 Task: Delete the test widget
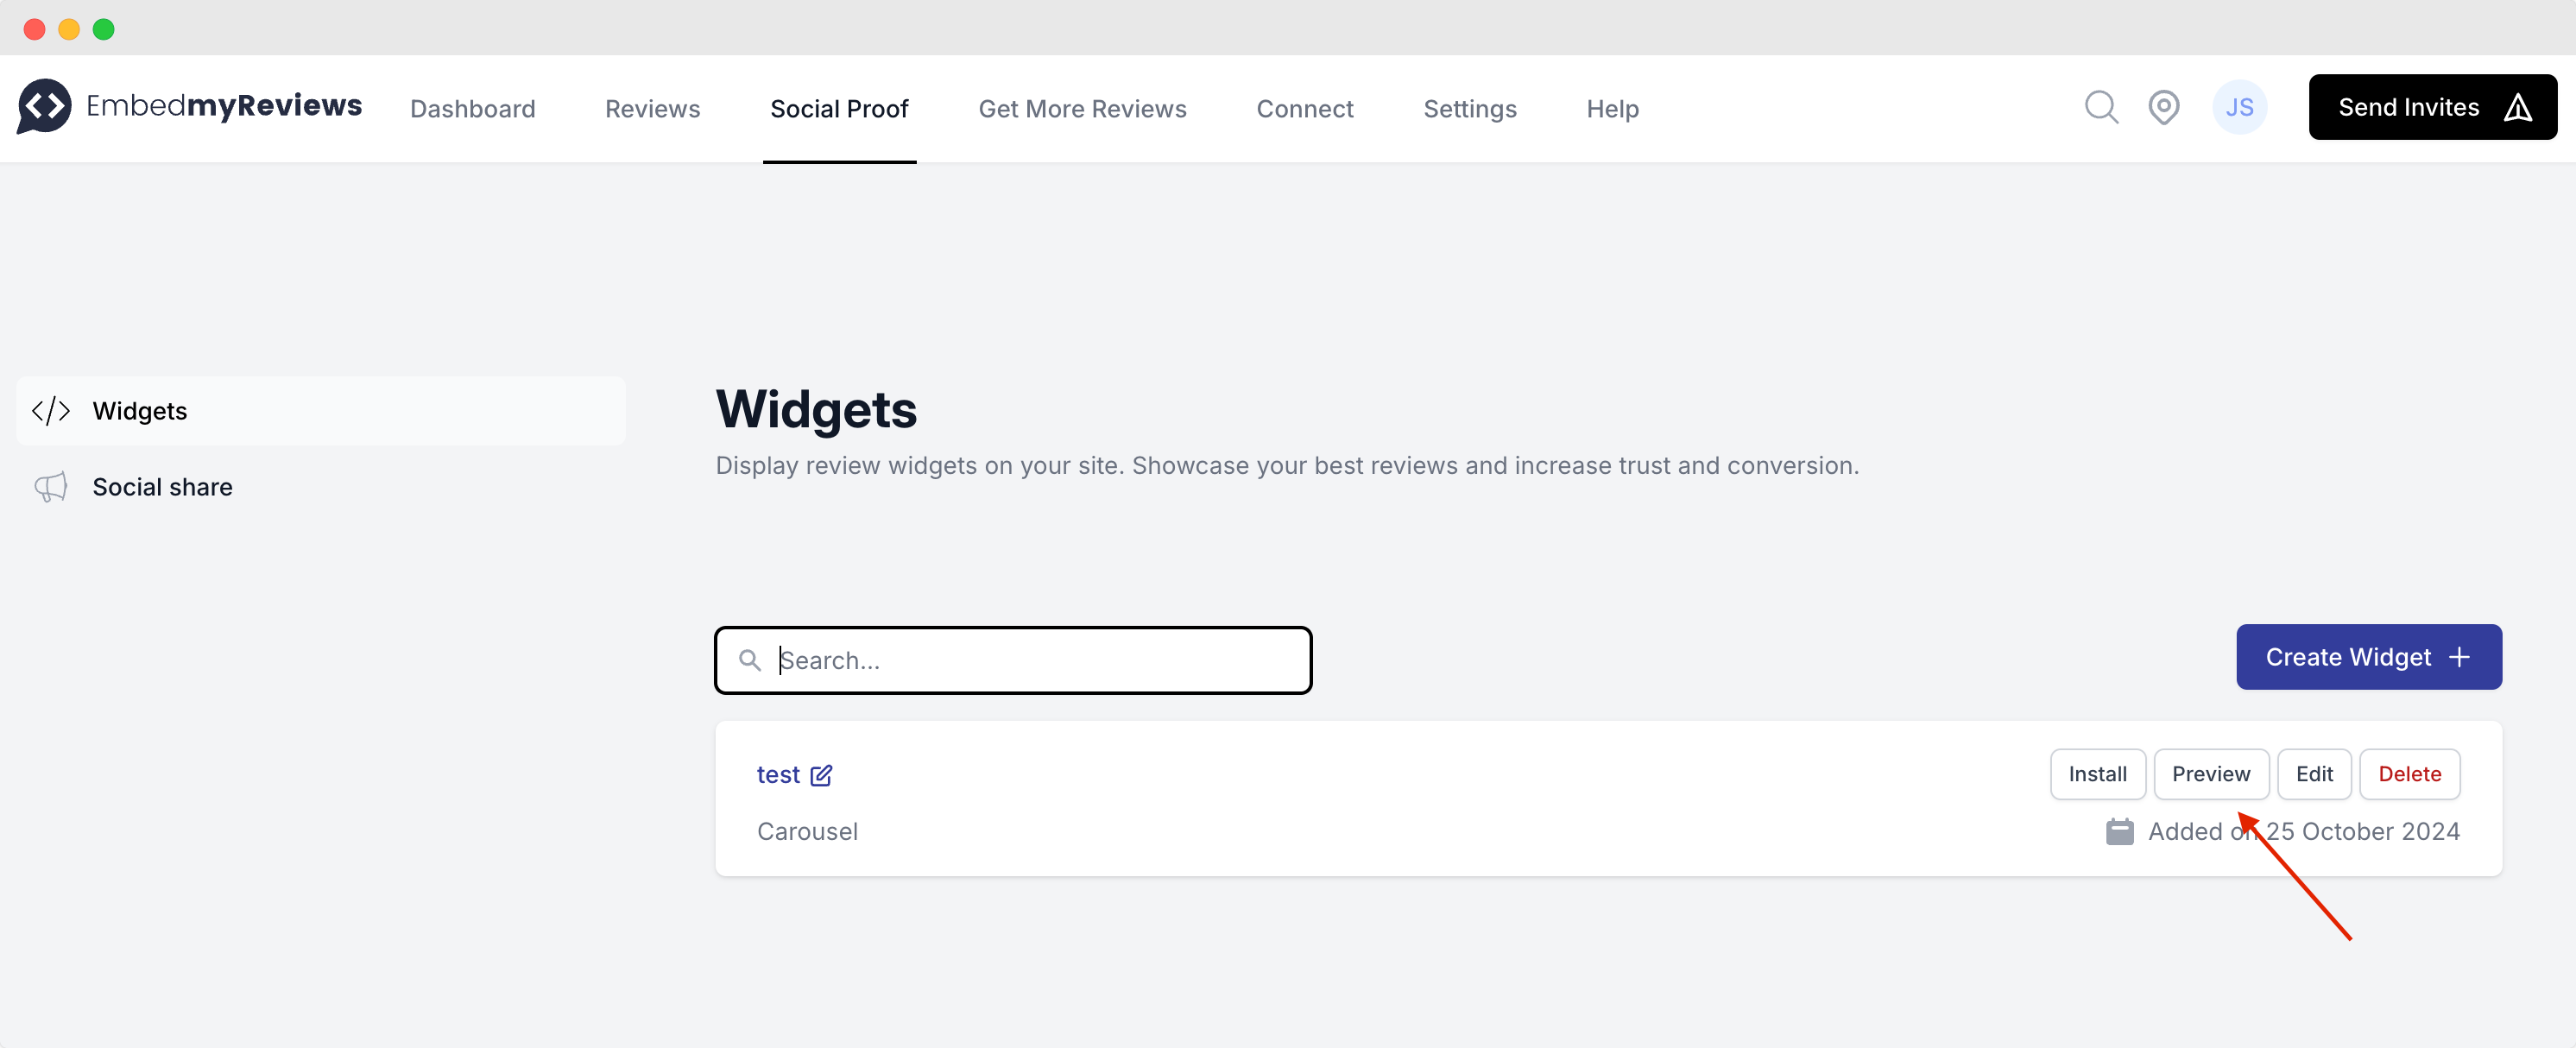2409,774
